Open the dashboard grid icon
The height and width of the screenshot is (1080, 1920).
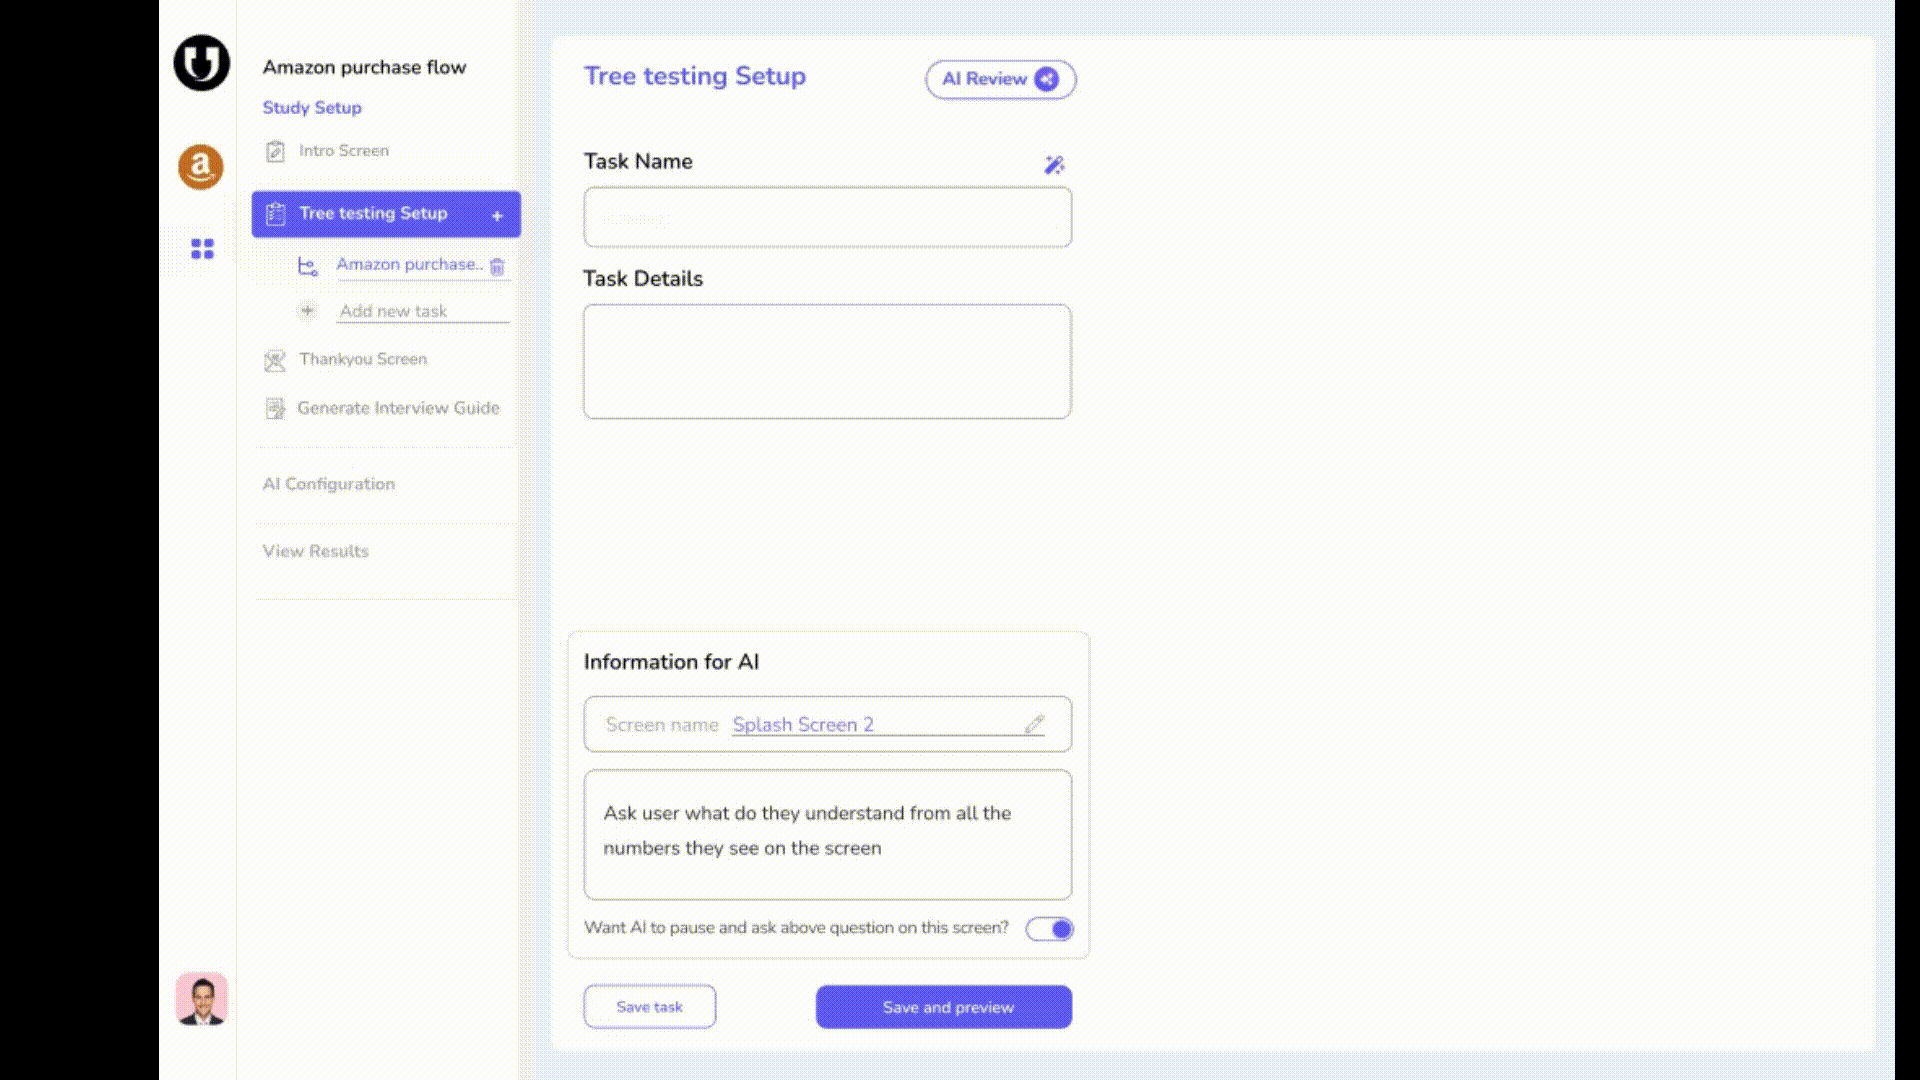point(202,249)
